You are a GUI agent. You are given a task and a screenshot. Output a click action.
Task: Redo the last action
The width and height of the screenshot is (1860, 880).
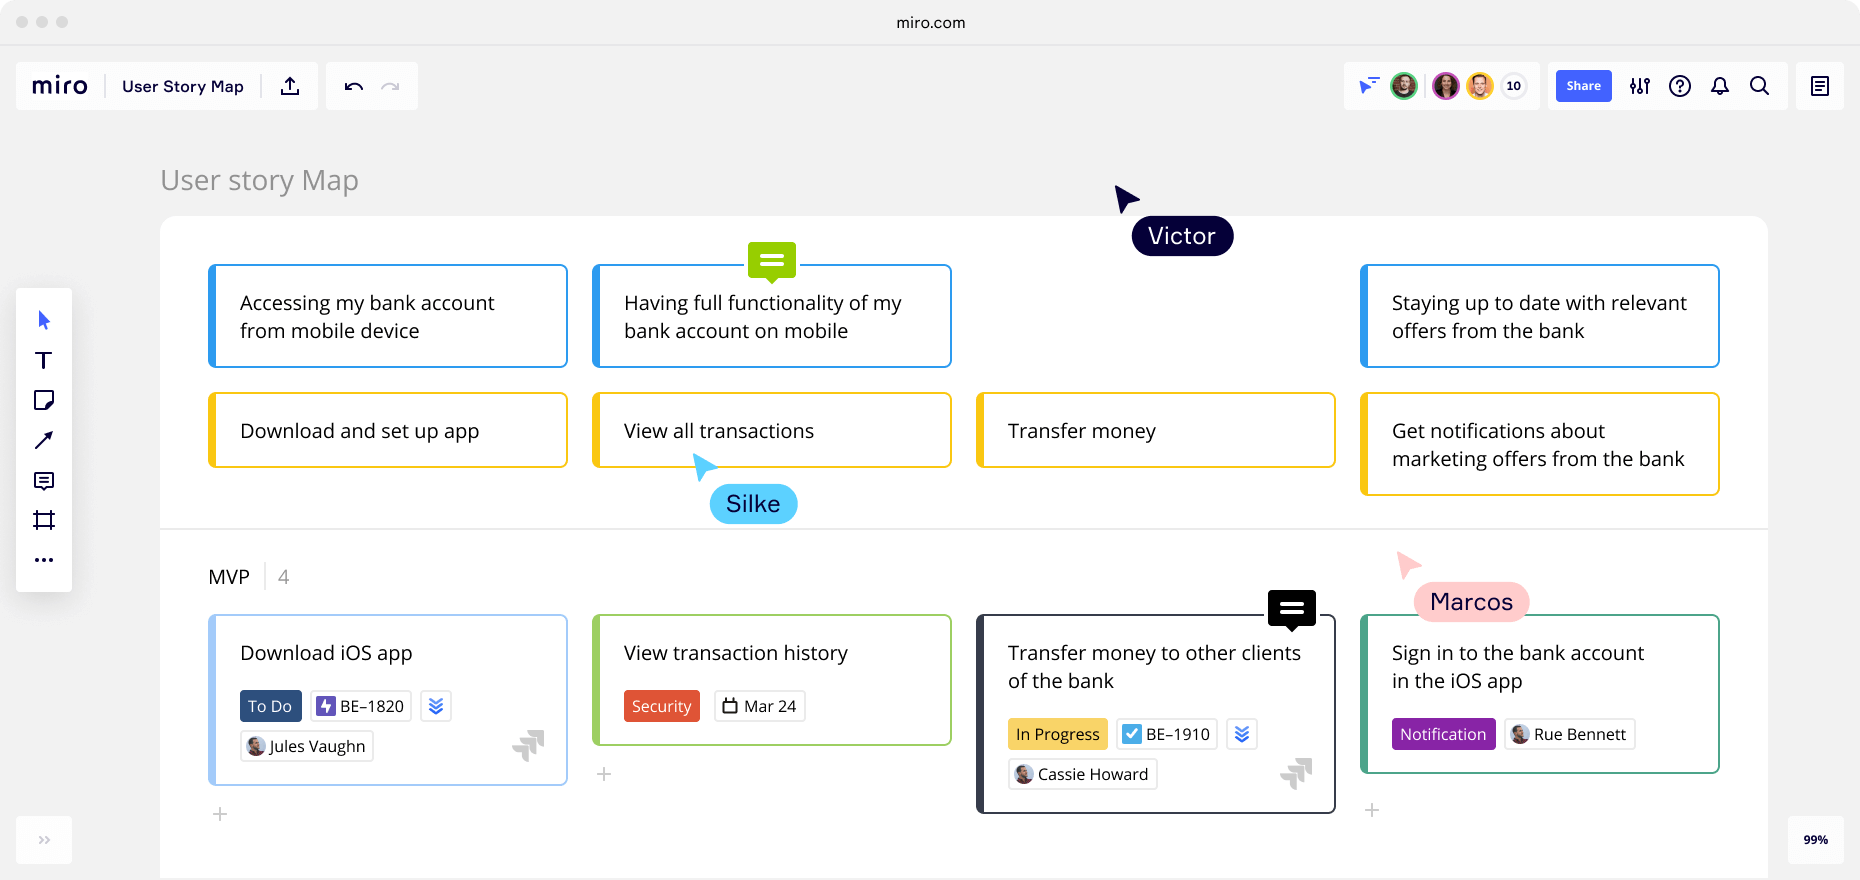(391, 86)
